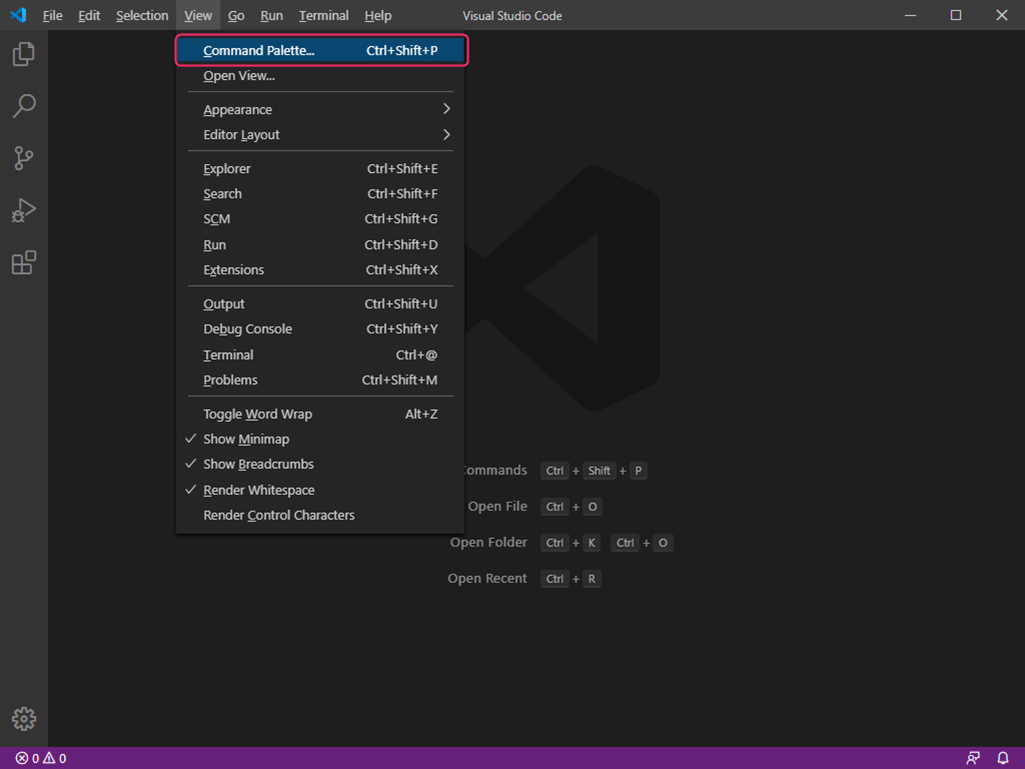
Task: Click the Open File watermark label
Action: pyautogui.click(x=497, y=506)
